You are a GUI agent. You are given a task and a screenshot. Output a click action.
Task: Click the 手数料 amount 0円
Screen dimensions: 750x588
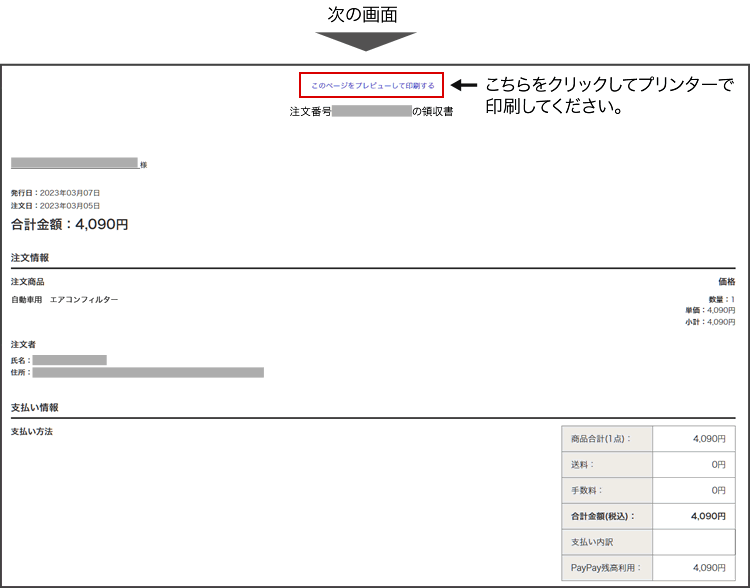click(718, 490)
